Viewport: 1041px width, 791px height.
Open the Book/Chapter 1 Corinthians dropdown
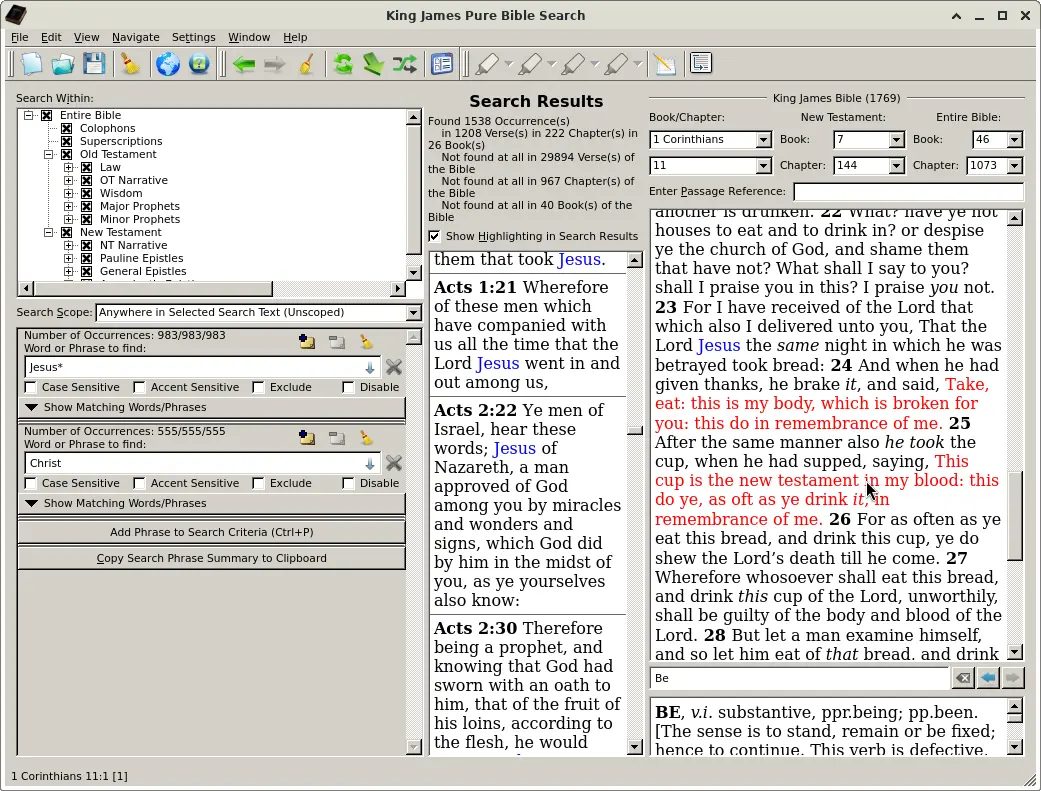tap(764, 139)
